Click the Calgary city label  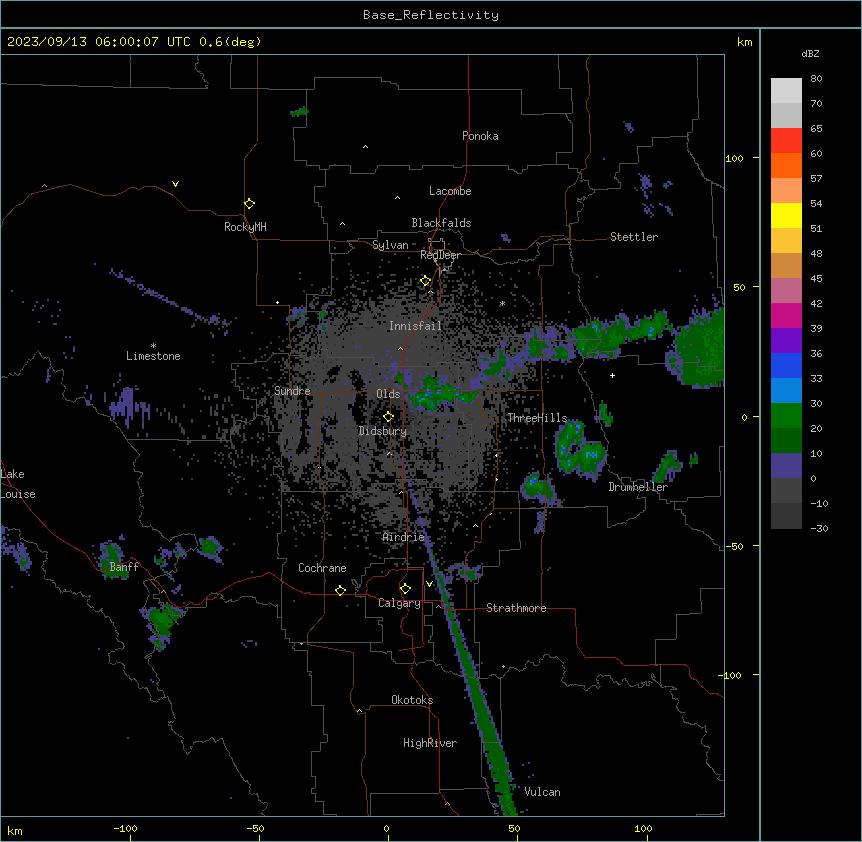(x=399, y=603)
